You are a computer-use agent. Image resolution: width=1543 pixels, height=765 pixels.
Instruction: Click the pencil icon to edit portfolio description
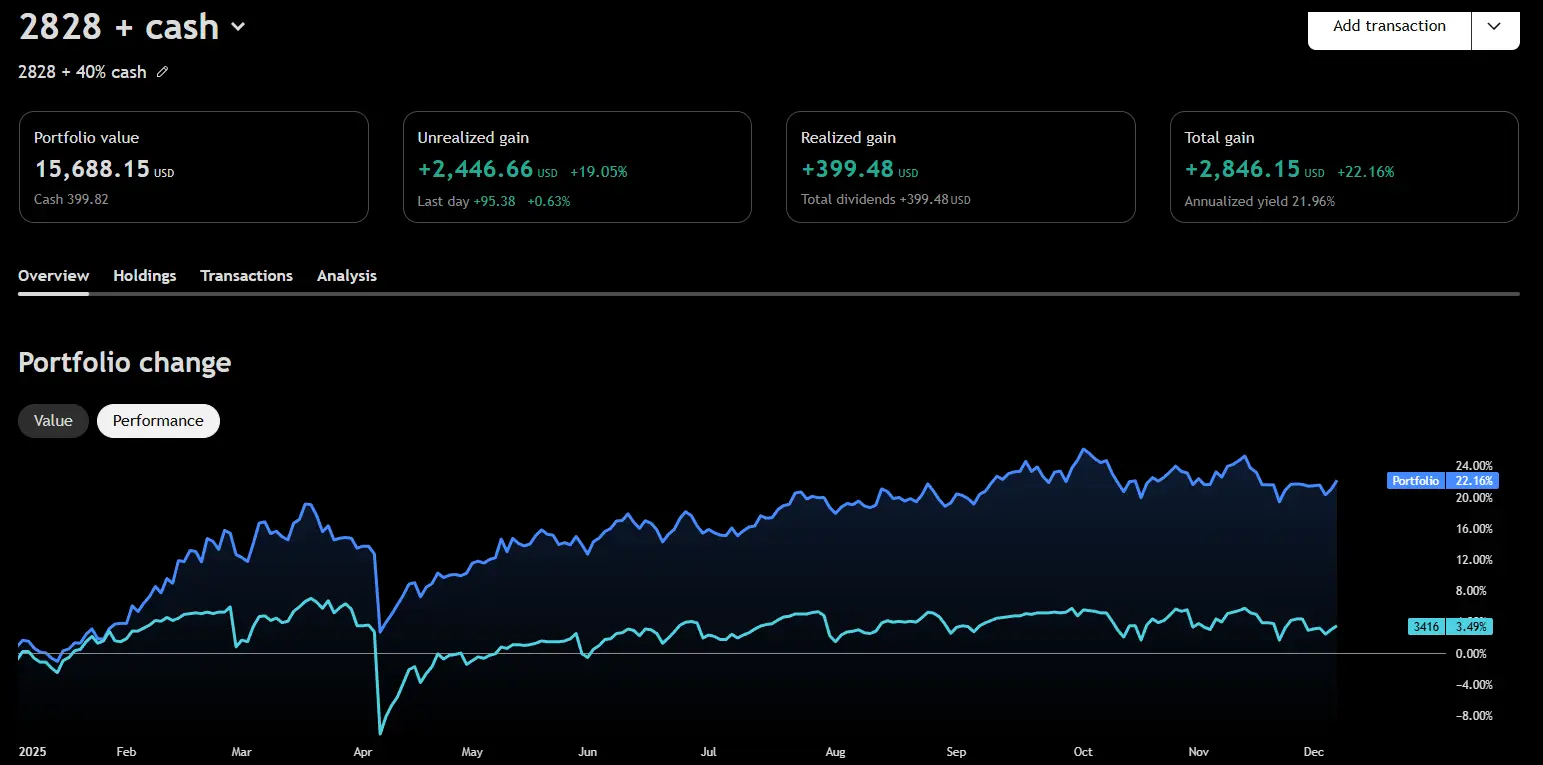click(163, 72)
